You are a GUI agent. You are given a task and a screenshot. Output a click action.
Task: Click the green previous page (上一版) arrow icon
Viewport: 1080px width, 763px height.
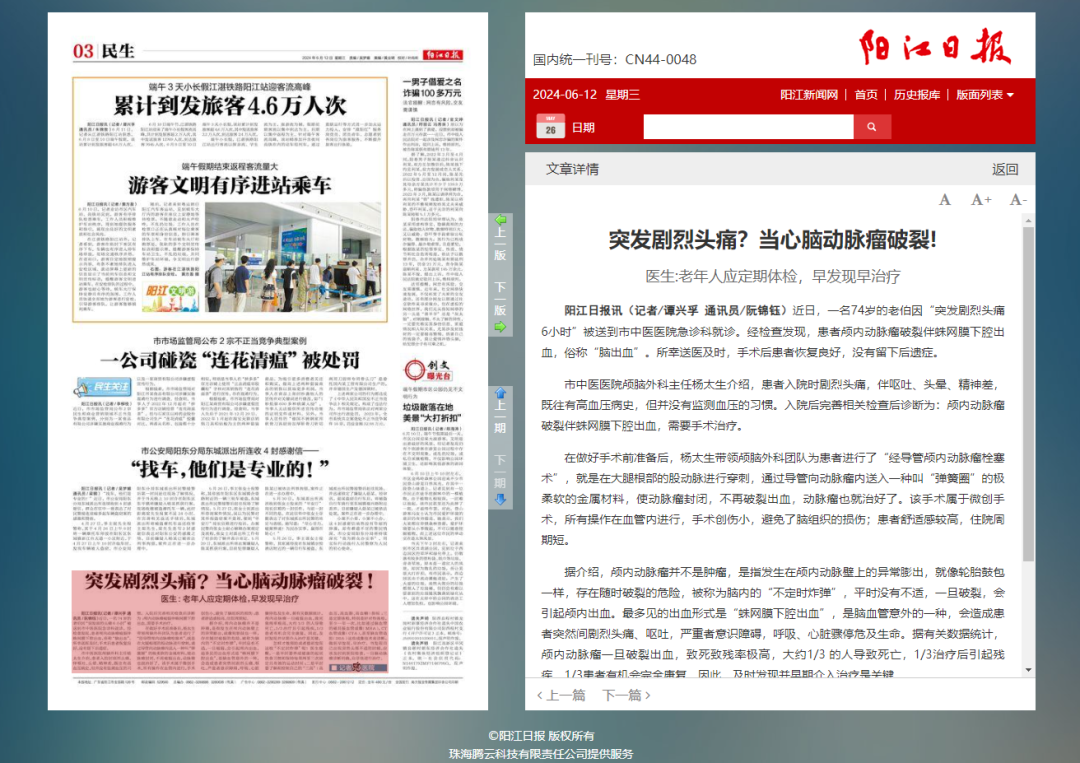click(500, 220)
